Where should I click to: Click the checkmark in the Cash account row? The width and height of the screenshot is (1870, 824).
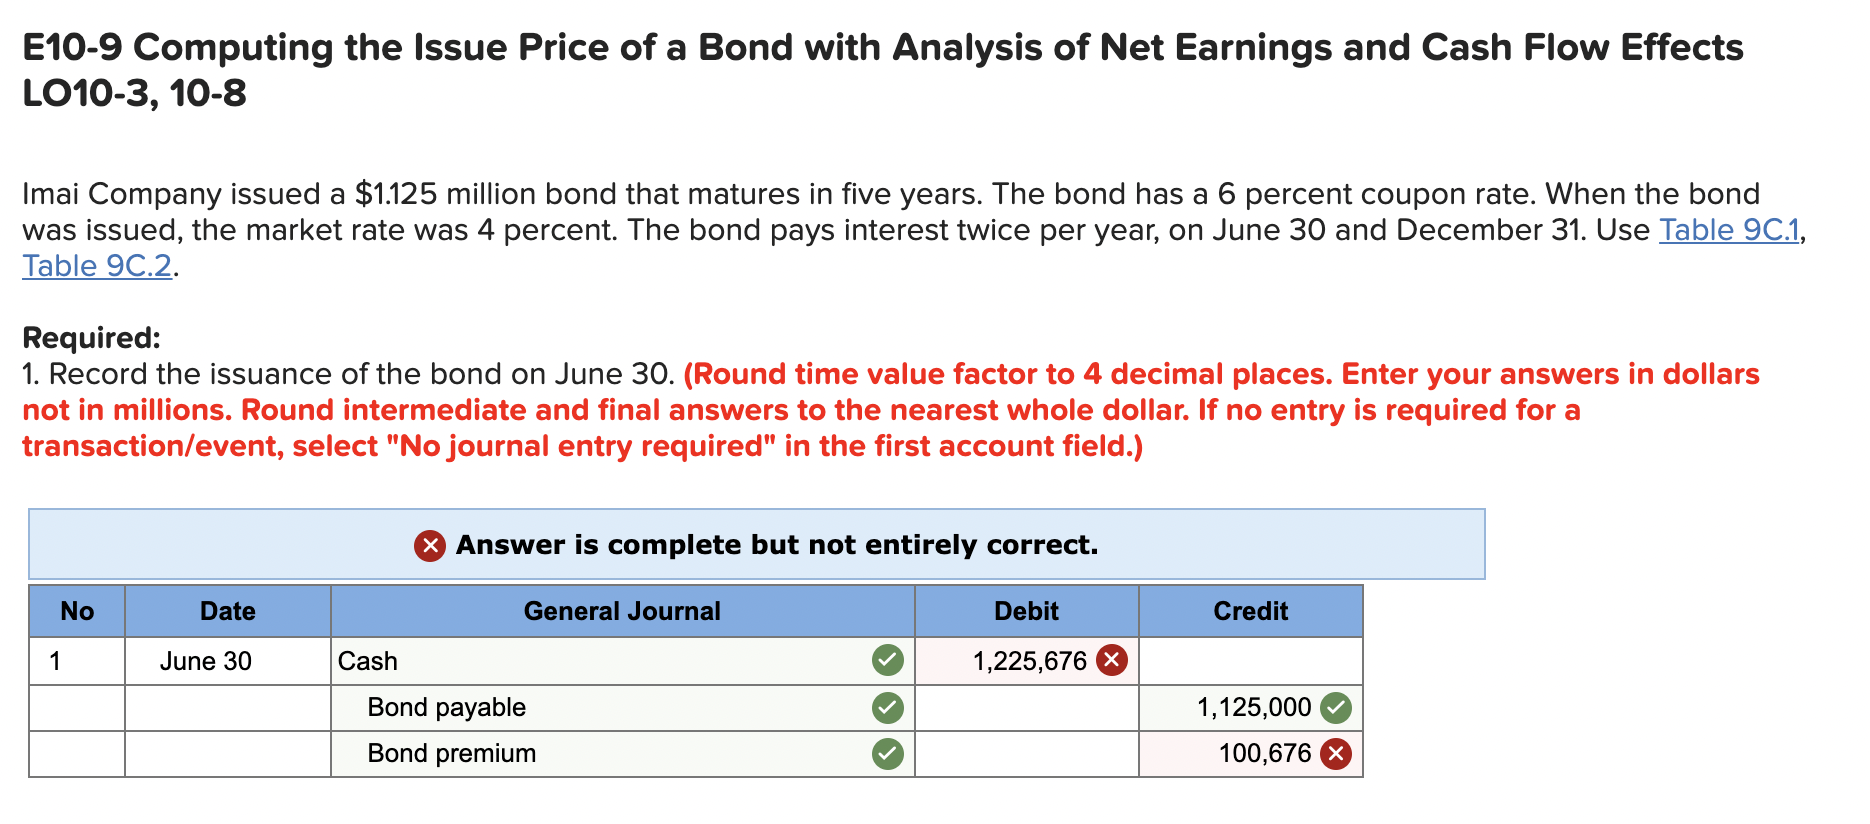click(886, 660)
